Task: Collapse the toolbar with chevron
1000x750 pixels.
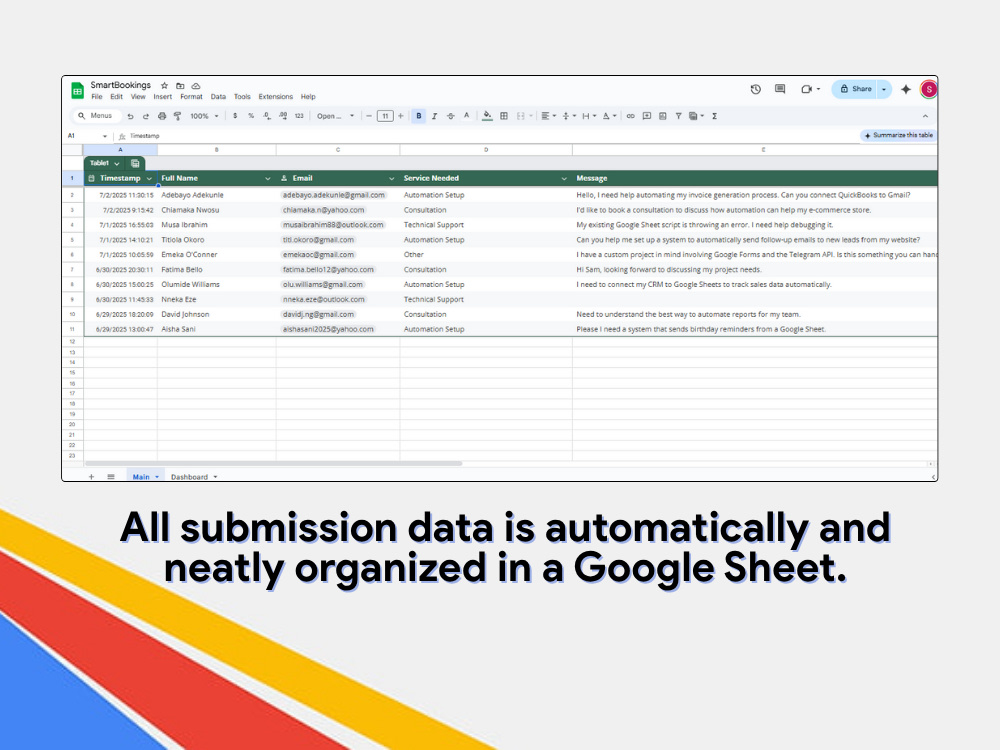Action: pos(925,116)
